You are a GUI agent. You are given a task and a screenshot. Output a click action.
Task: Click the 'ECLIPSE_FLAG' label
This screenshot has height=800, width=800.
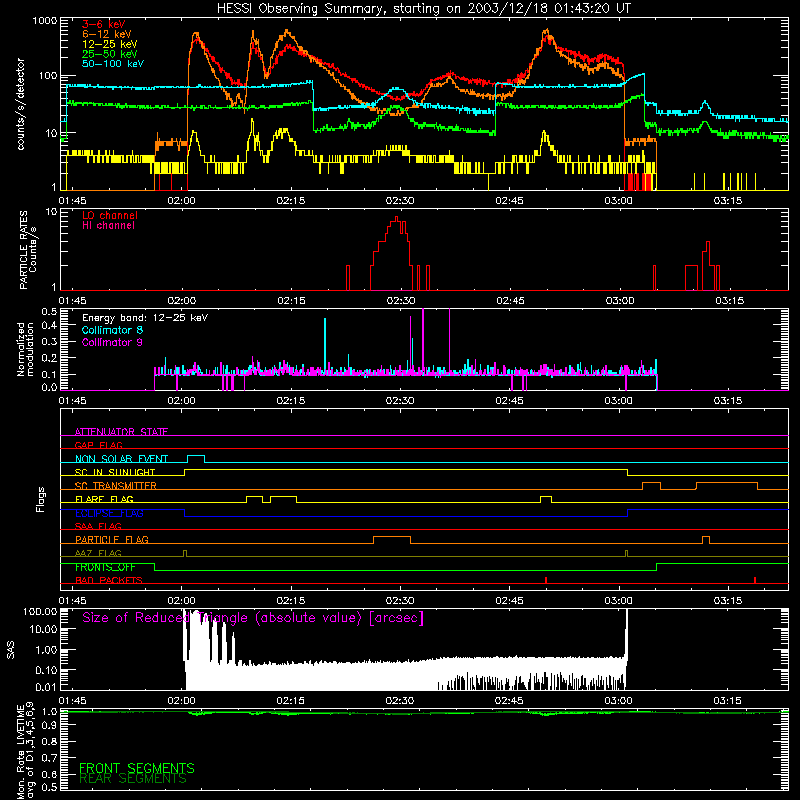(109, 513)
